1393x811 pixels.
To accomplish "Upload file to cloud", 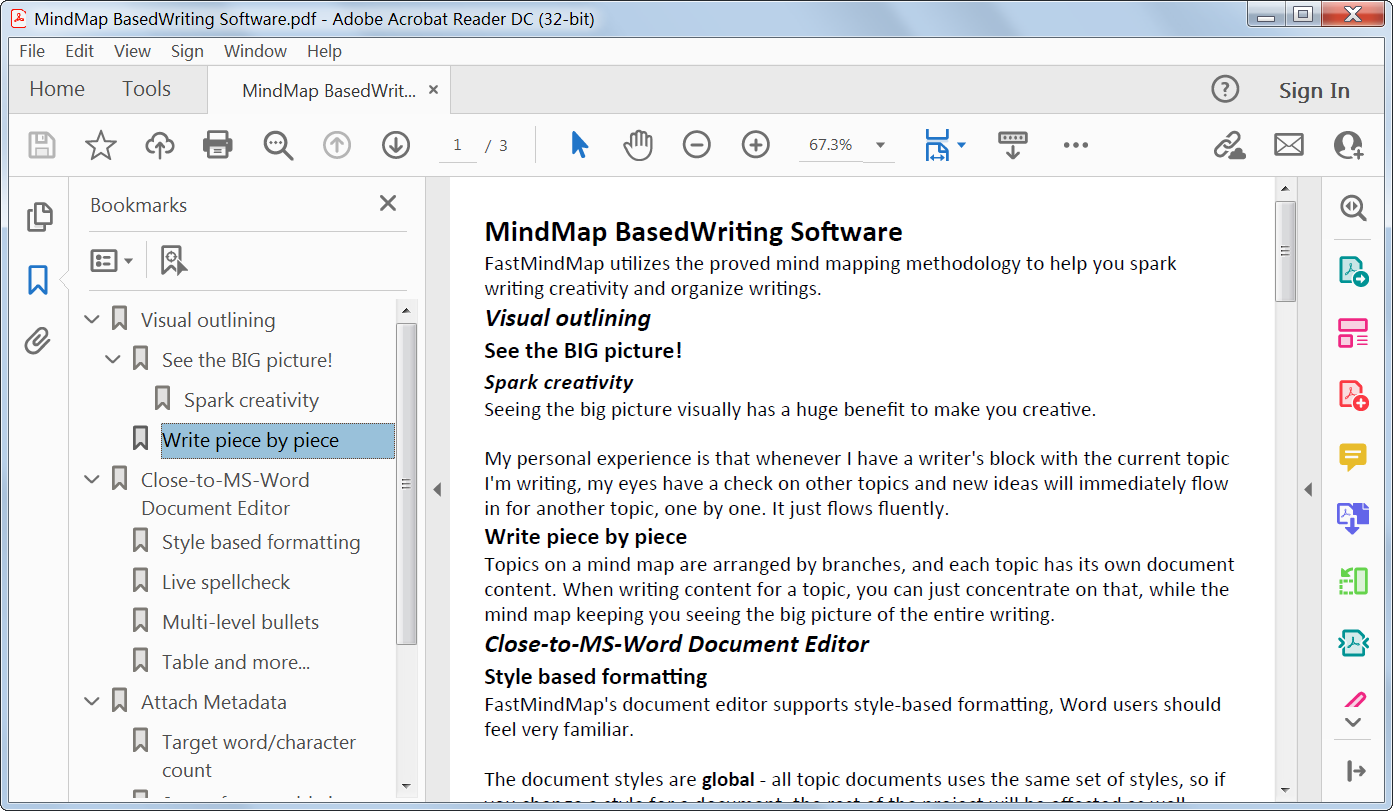I will click(159, 145).
